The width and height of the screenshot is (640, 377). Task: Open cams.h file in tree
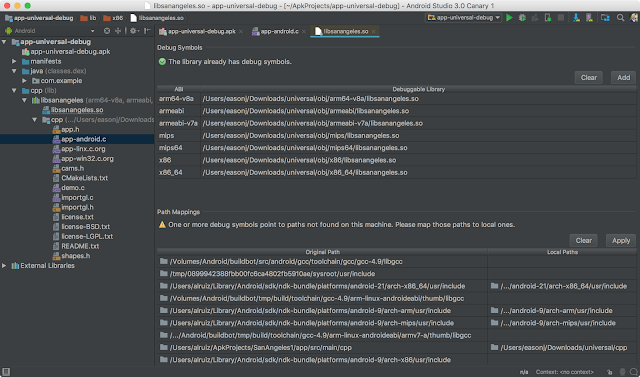(68, 168)
